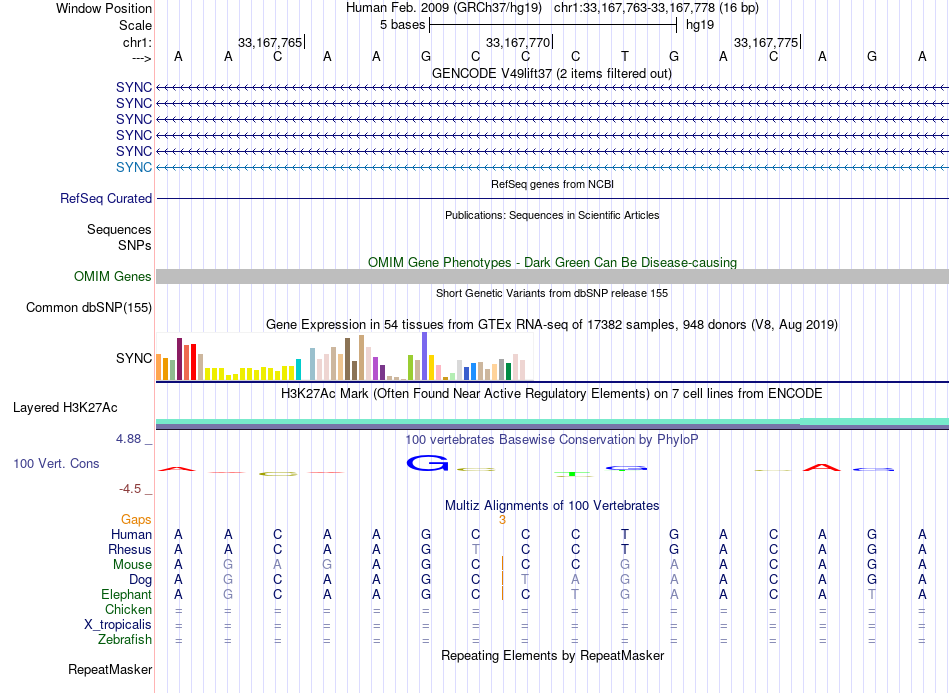Click the Human species label

(131, 534)
